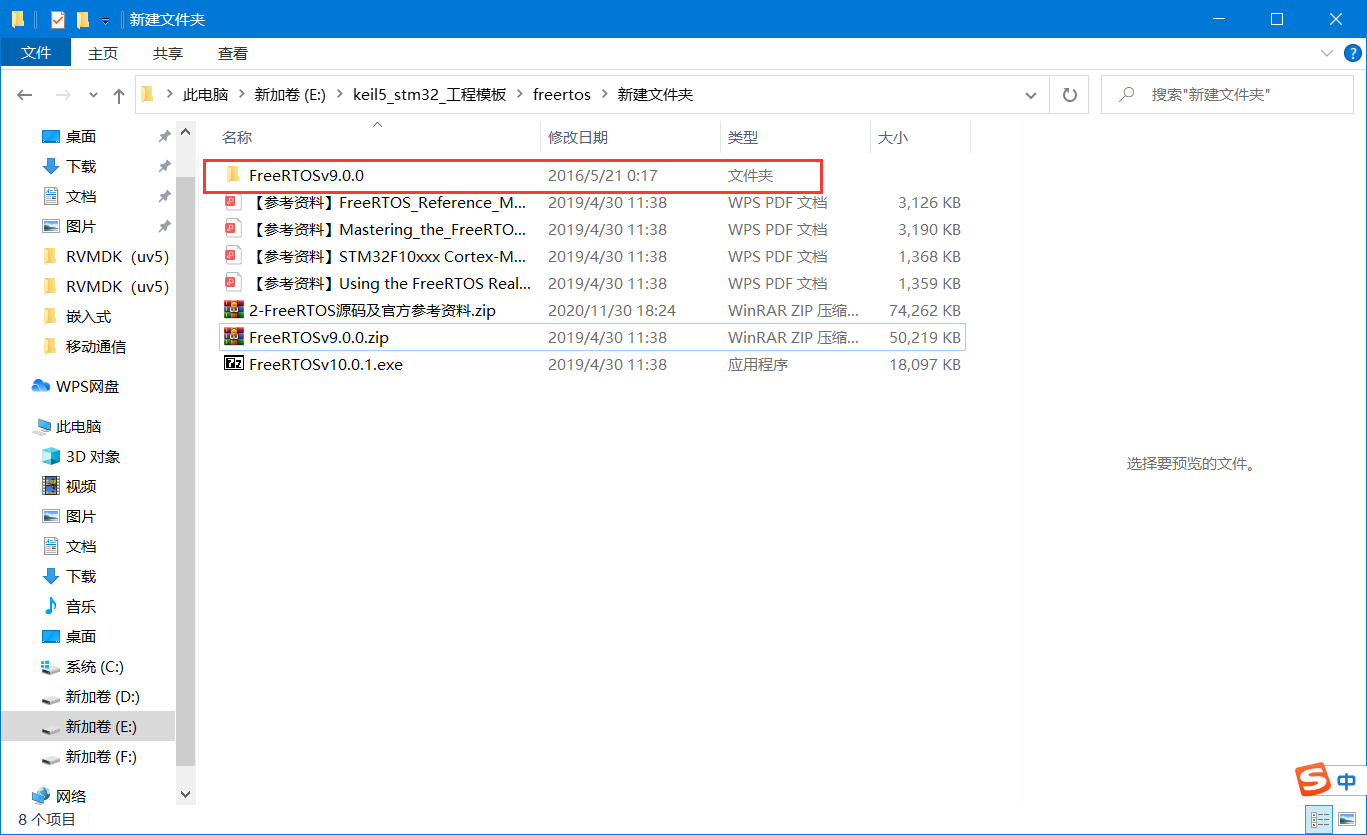Click freertos in the address breadcrumb
This screenshot has width=1367, height=835.
562,95
